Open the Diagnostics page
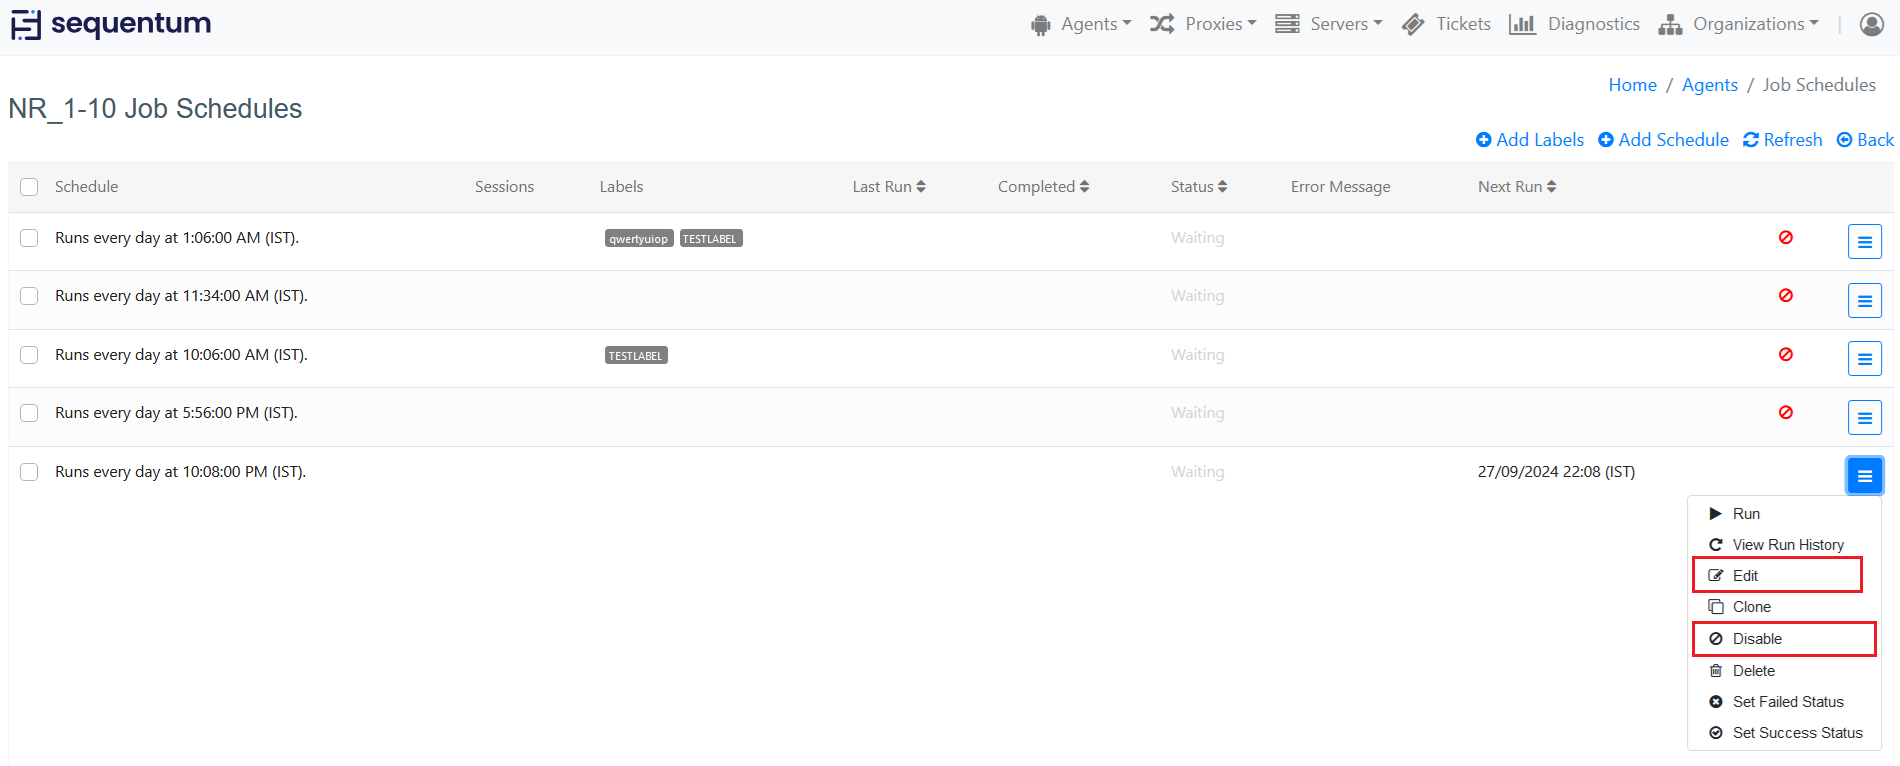 click(1574, 24)
